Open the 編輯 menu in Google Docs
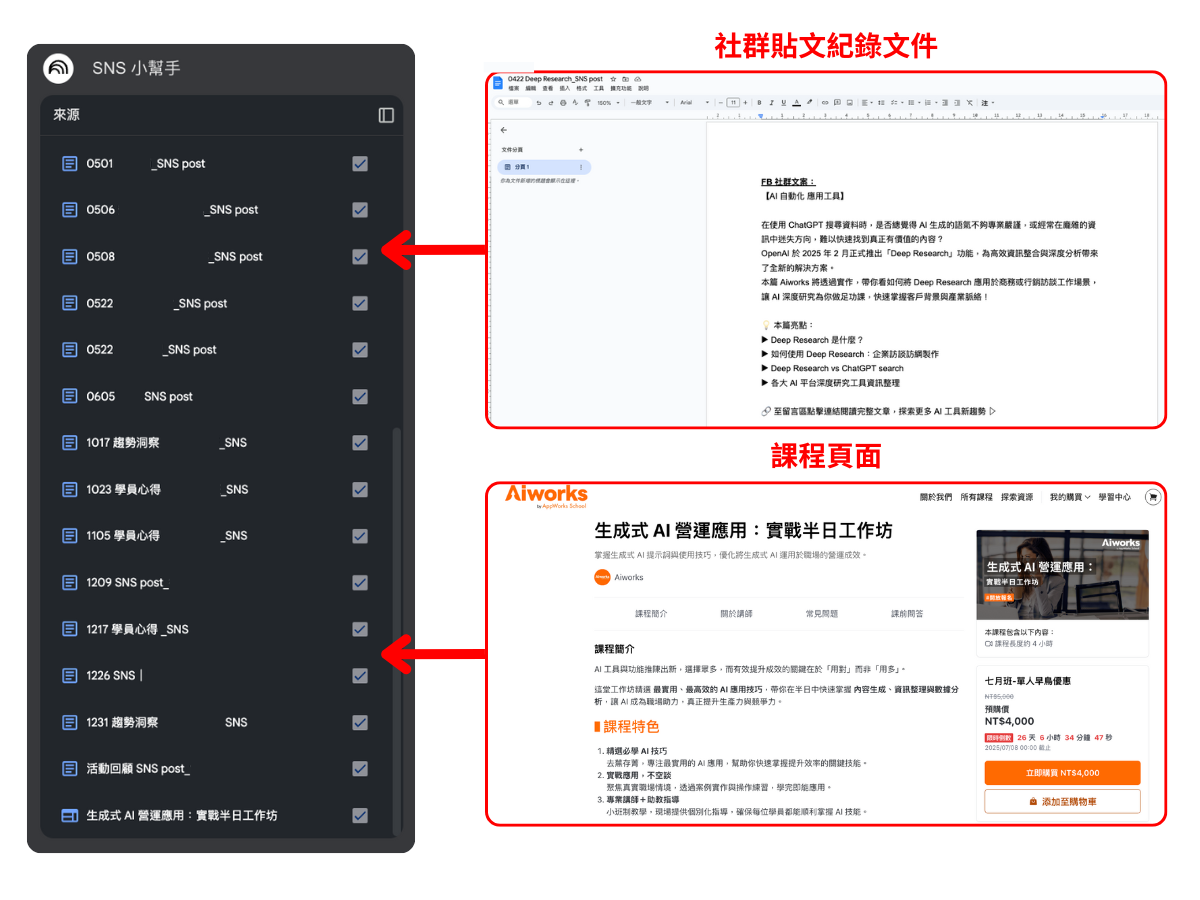Screen dimensions: 1200x900 530,88
